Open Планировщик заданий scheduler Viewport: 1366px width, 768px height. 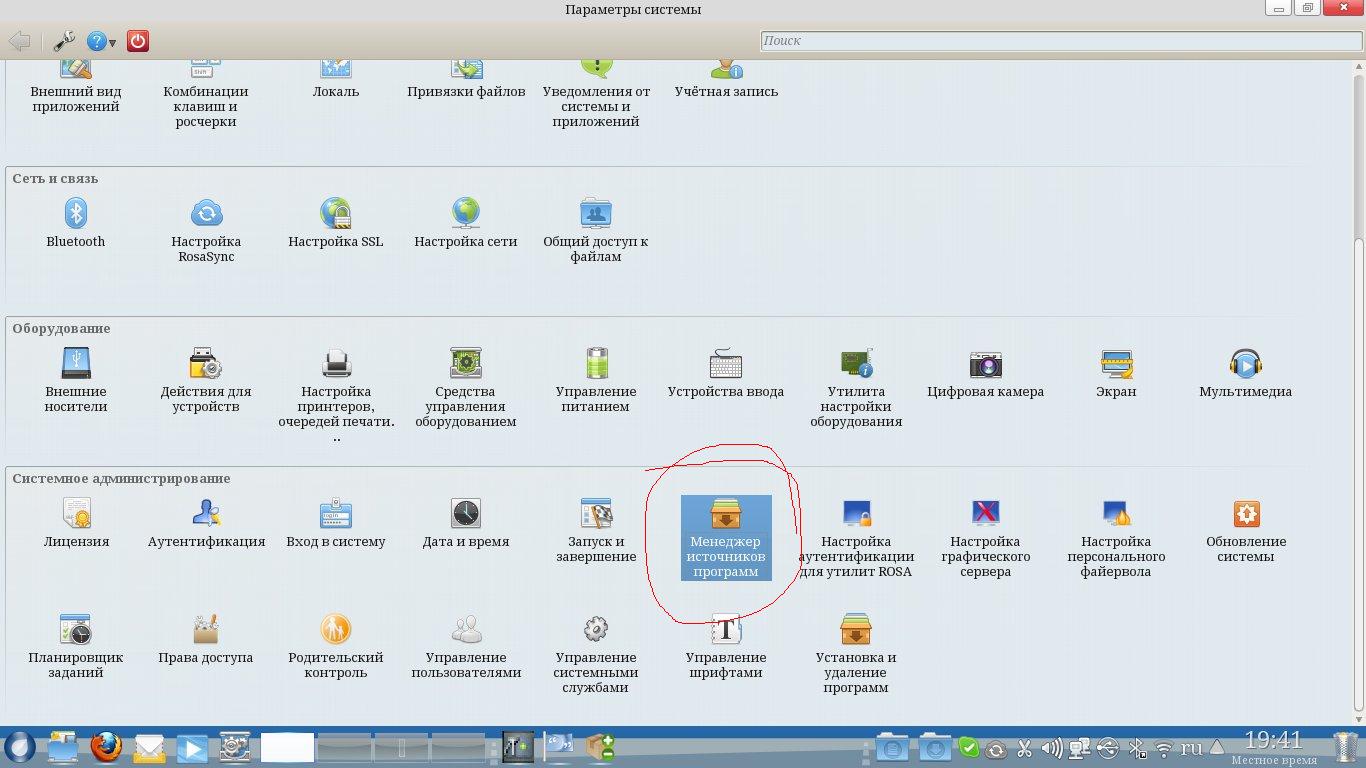[76, 645]
